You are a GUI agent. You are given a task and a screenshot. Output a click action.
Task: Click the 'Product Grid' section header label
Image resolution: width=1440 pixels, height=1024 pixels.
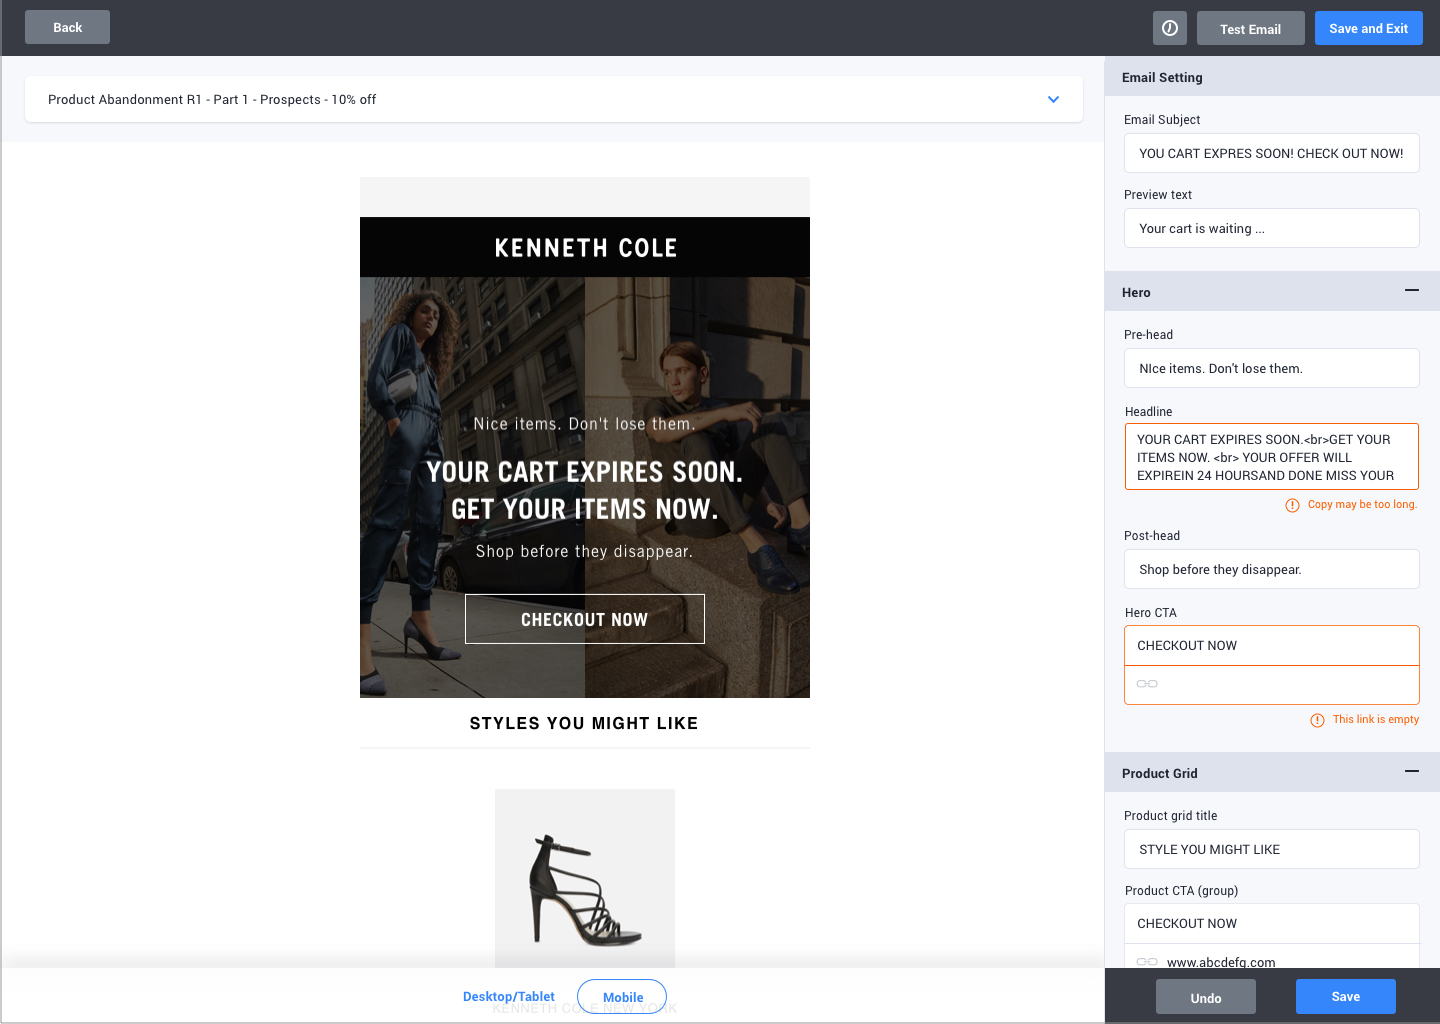coord(1160,773)
